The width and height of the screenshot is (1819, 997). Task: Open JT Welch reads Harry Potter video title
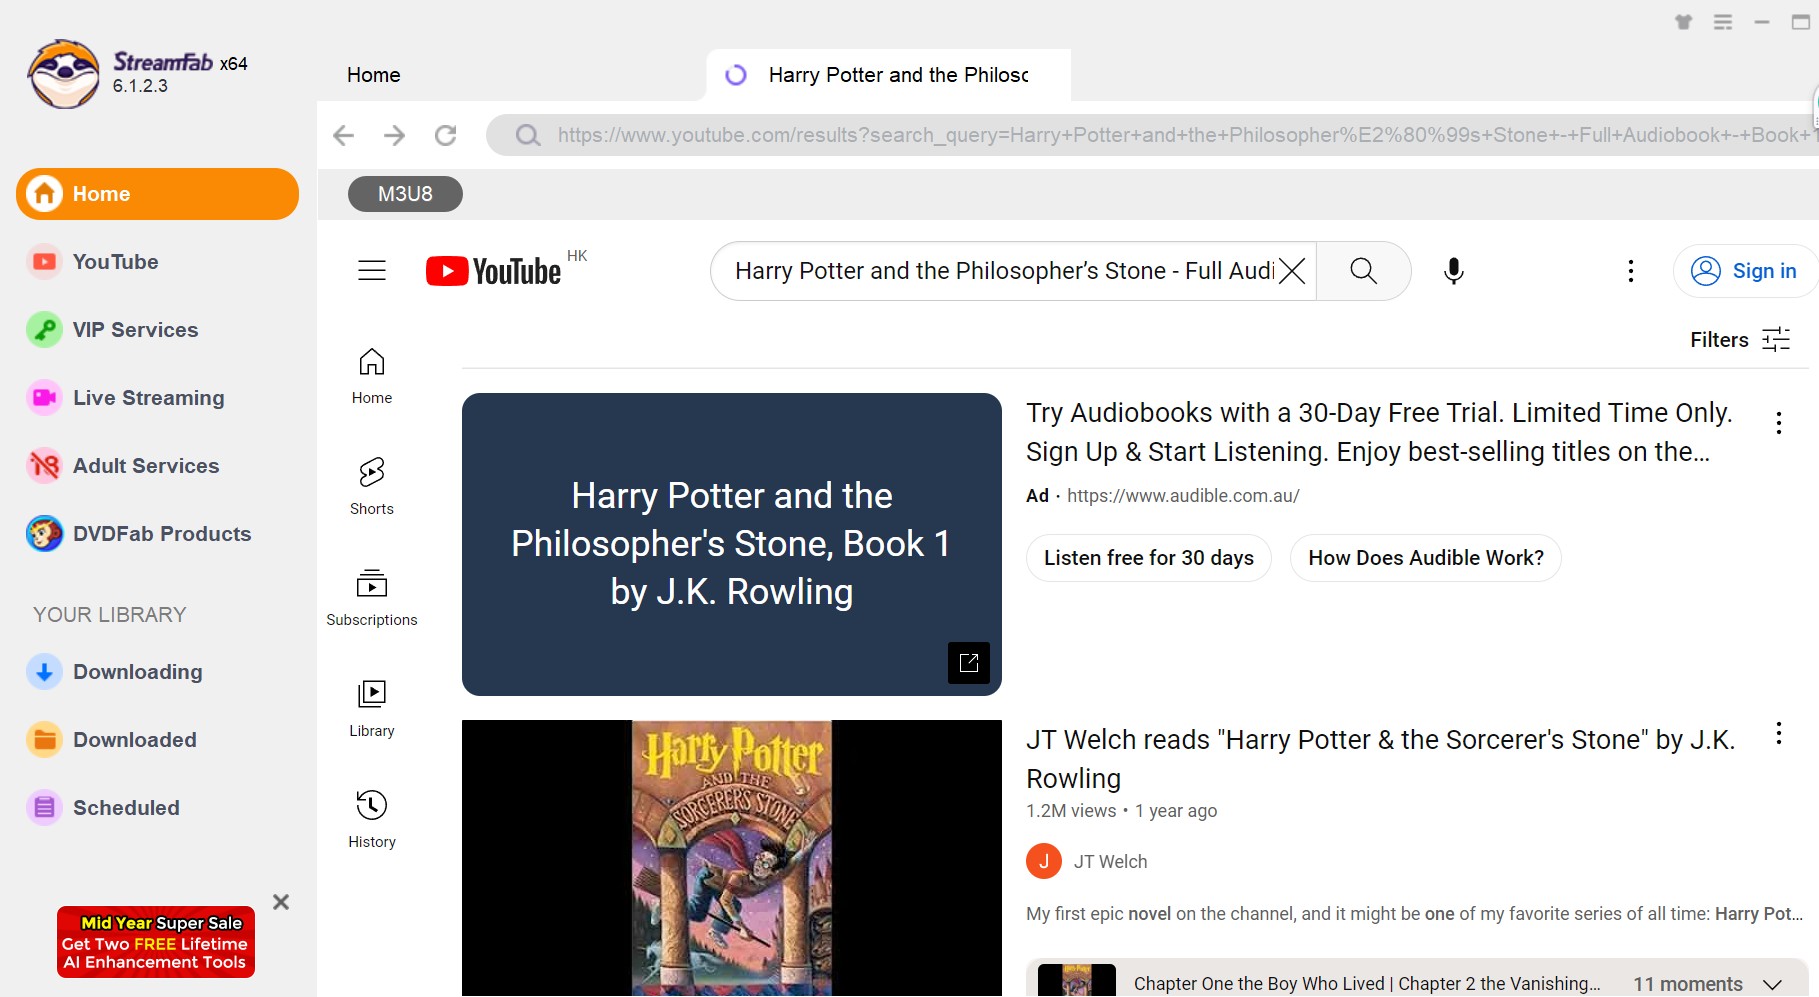(x=1380, y=759)
